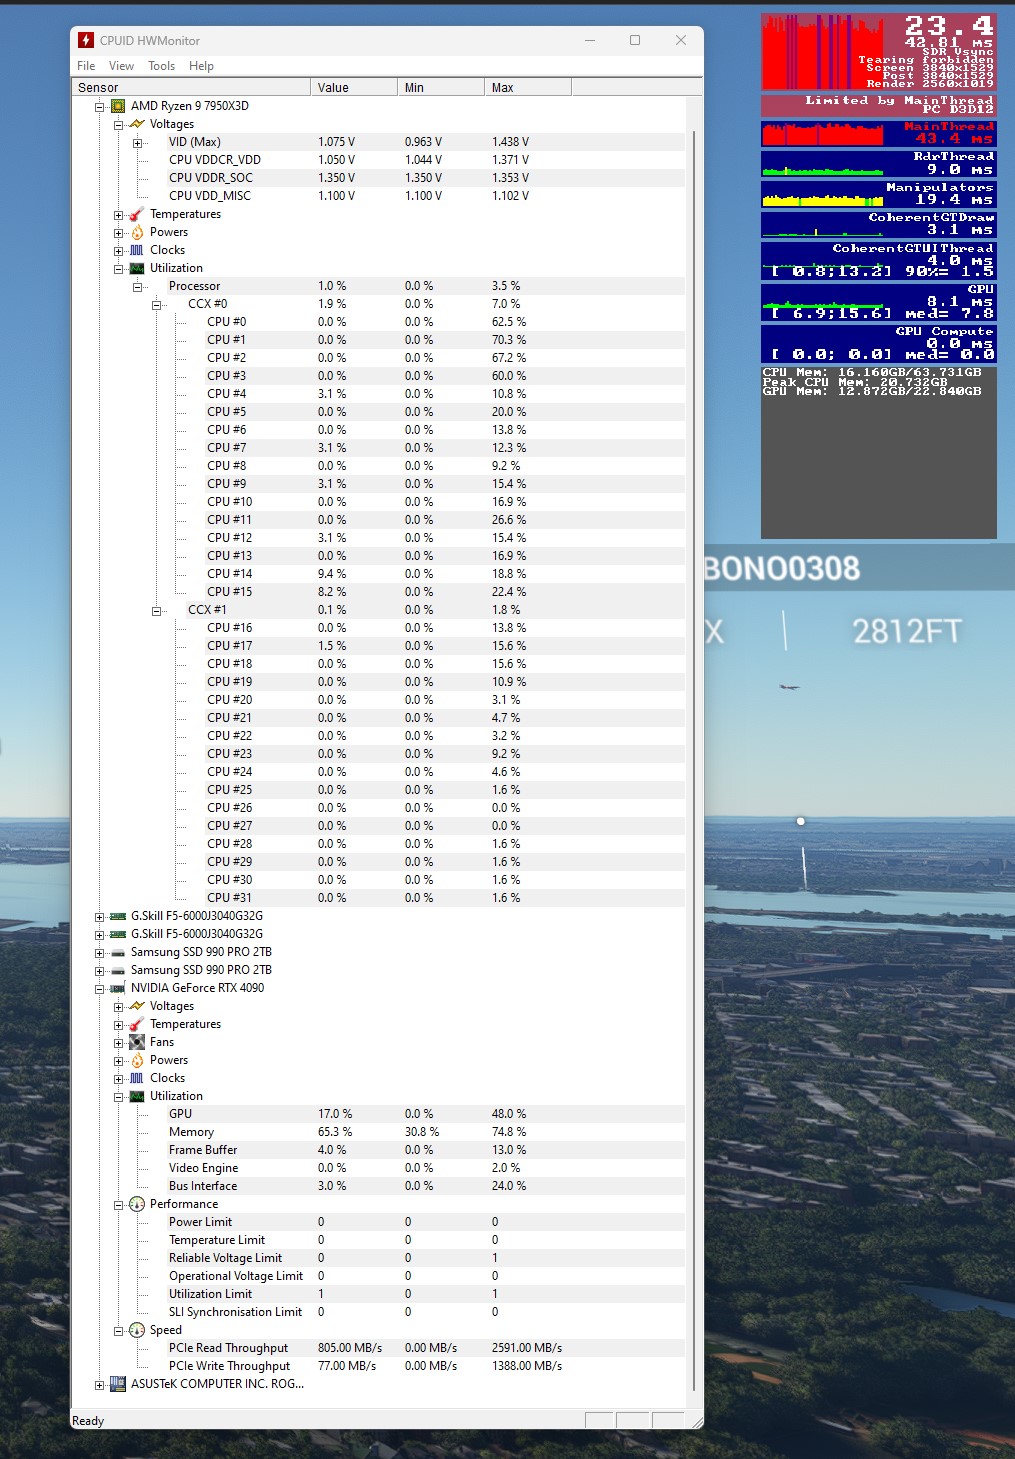Image resolution: width=1015 pixels, height=1459 pixels.
Task: Open the View menu
Action: pos(121,66)
